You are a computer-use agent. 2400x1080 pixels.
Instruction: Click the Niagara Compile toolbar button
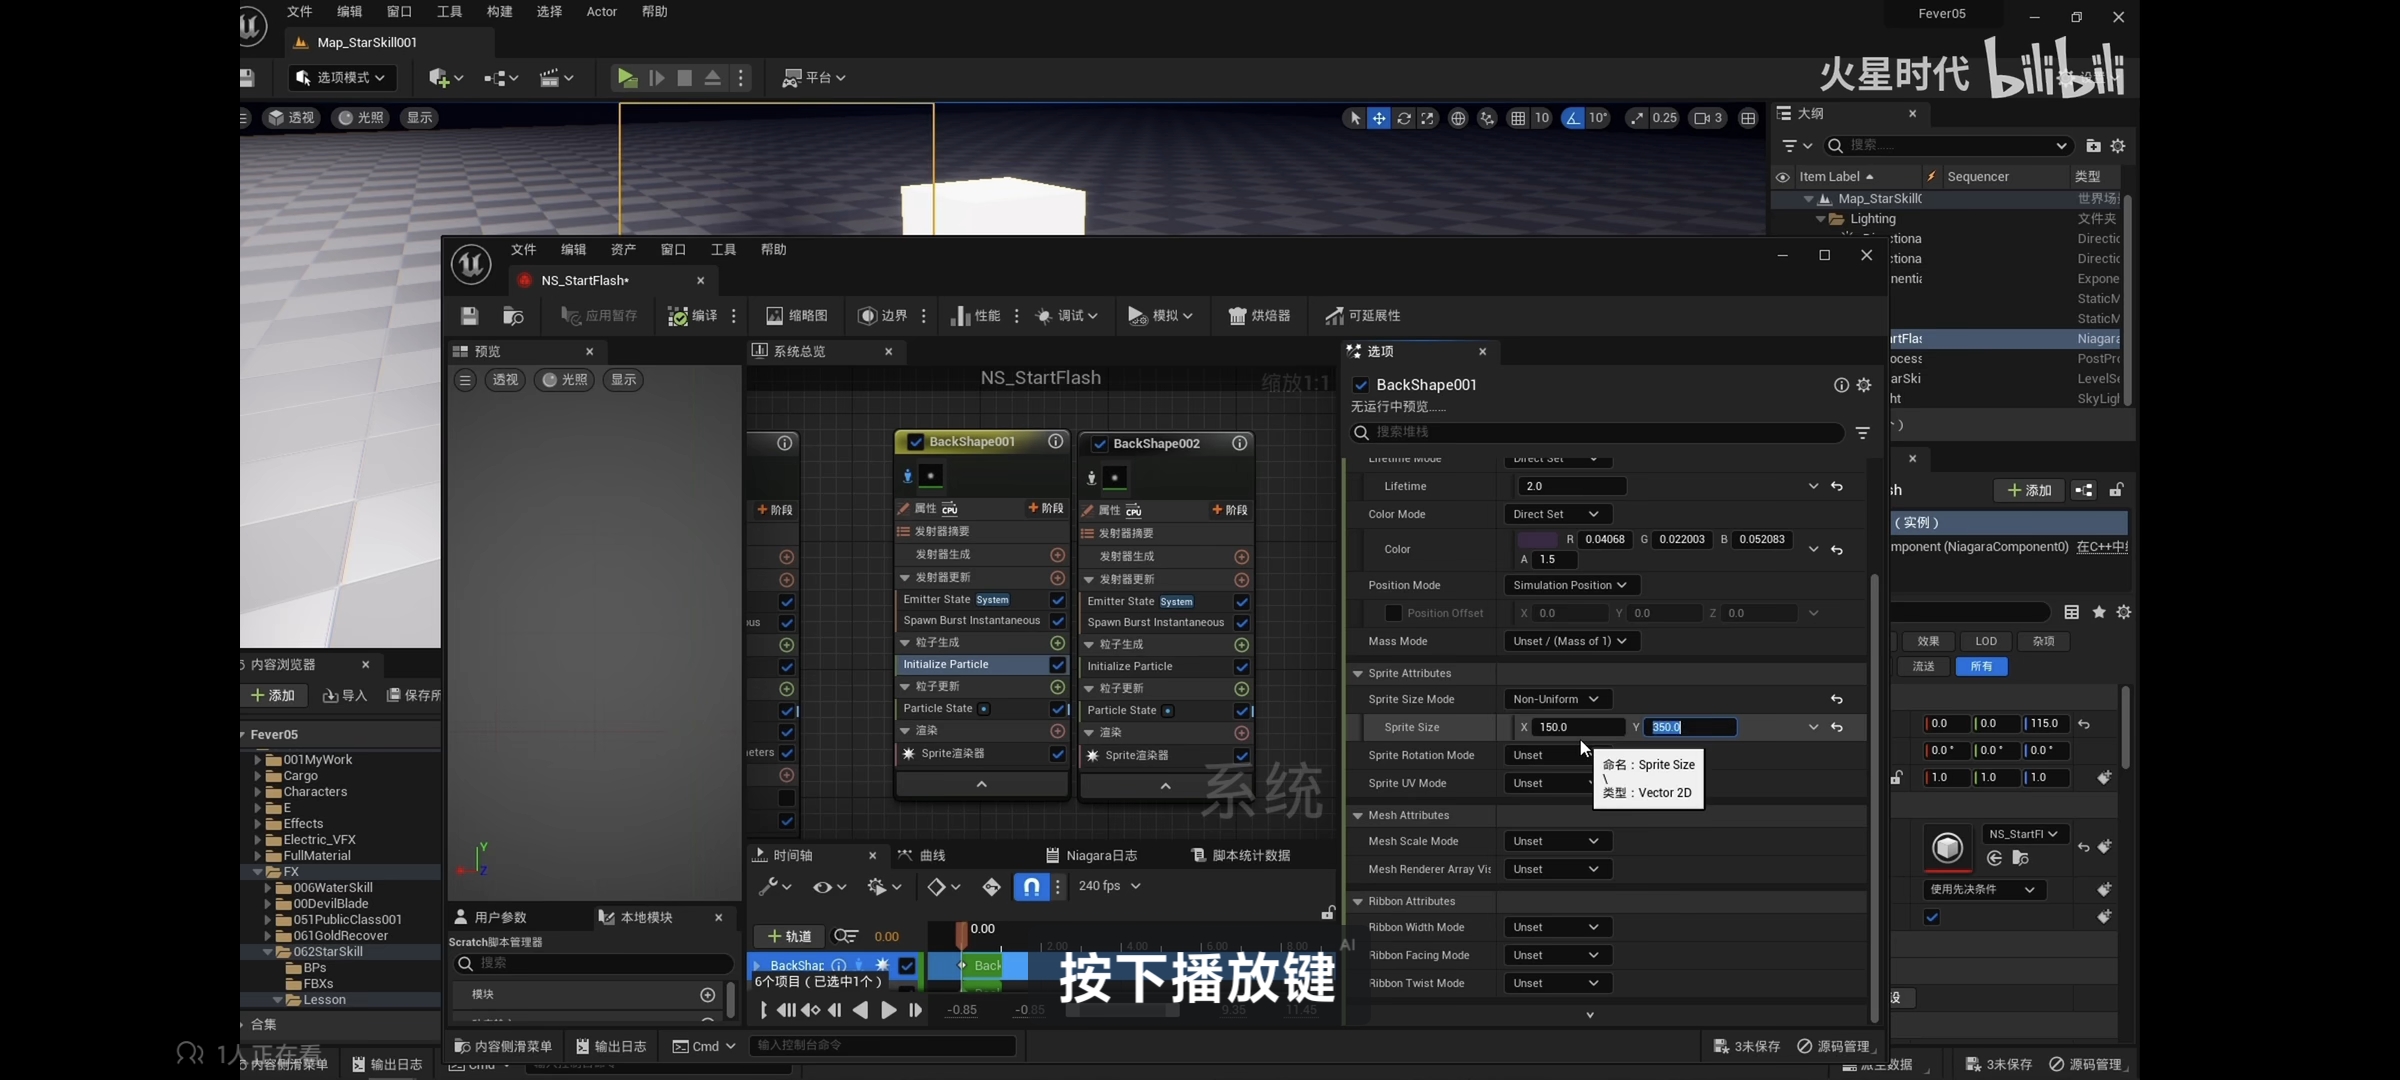coord(692,316)
